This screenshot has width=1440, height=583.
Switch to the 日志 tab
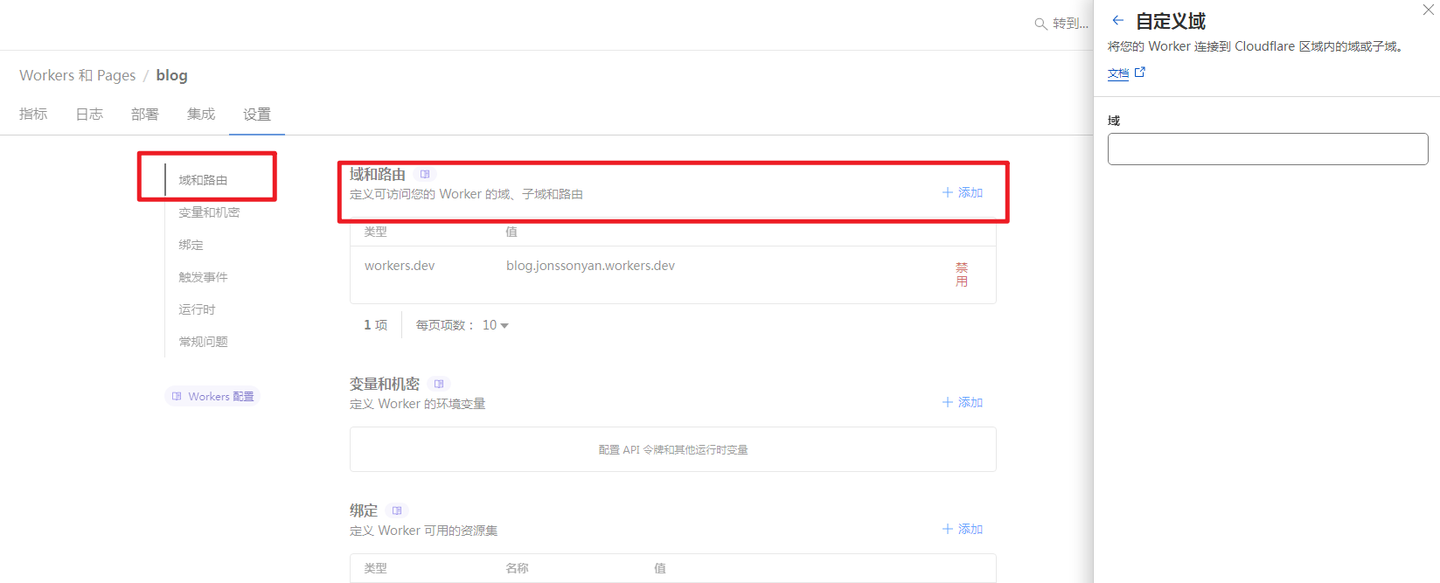pyautogui.click(x=89, y=113)
